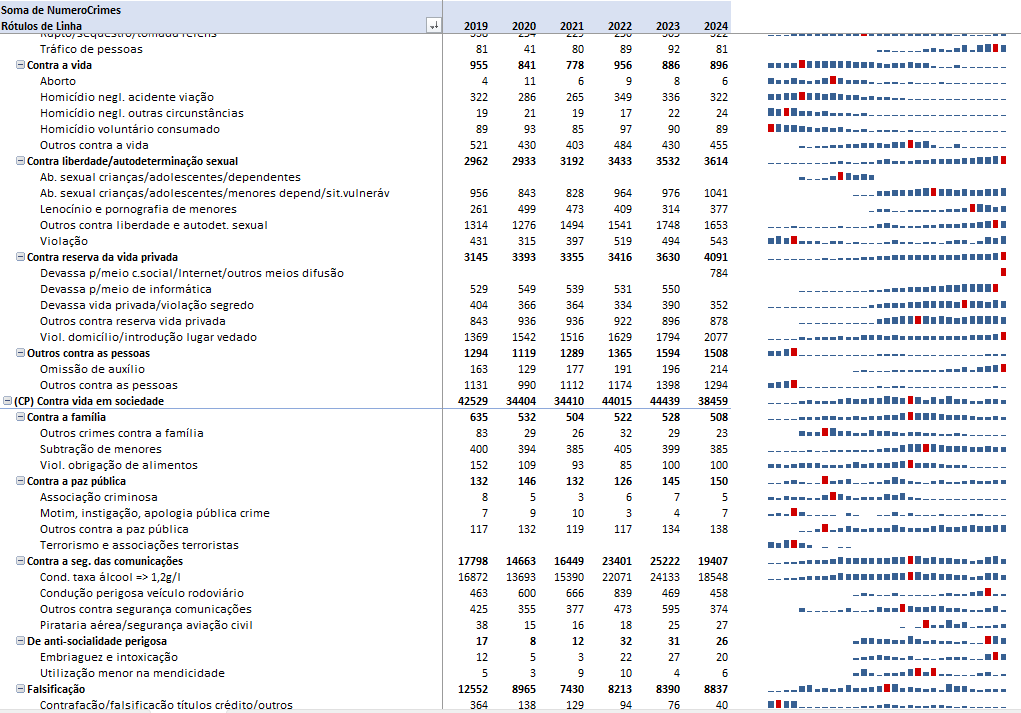Collapse the Contra a paz pública group
1021x713 pixels.
pyautogui.click(x=20, y=481)
